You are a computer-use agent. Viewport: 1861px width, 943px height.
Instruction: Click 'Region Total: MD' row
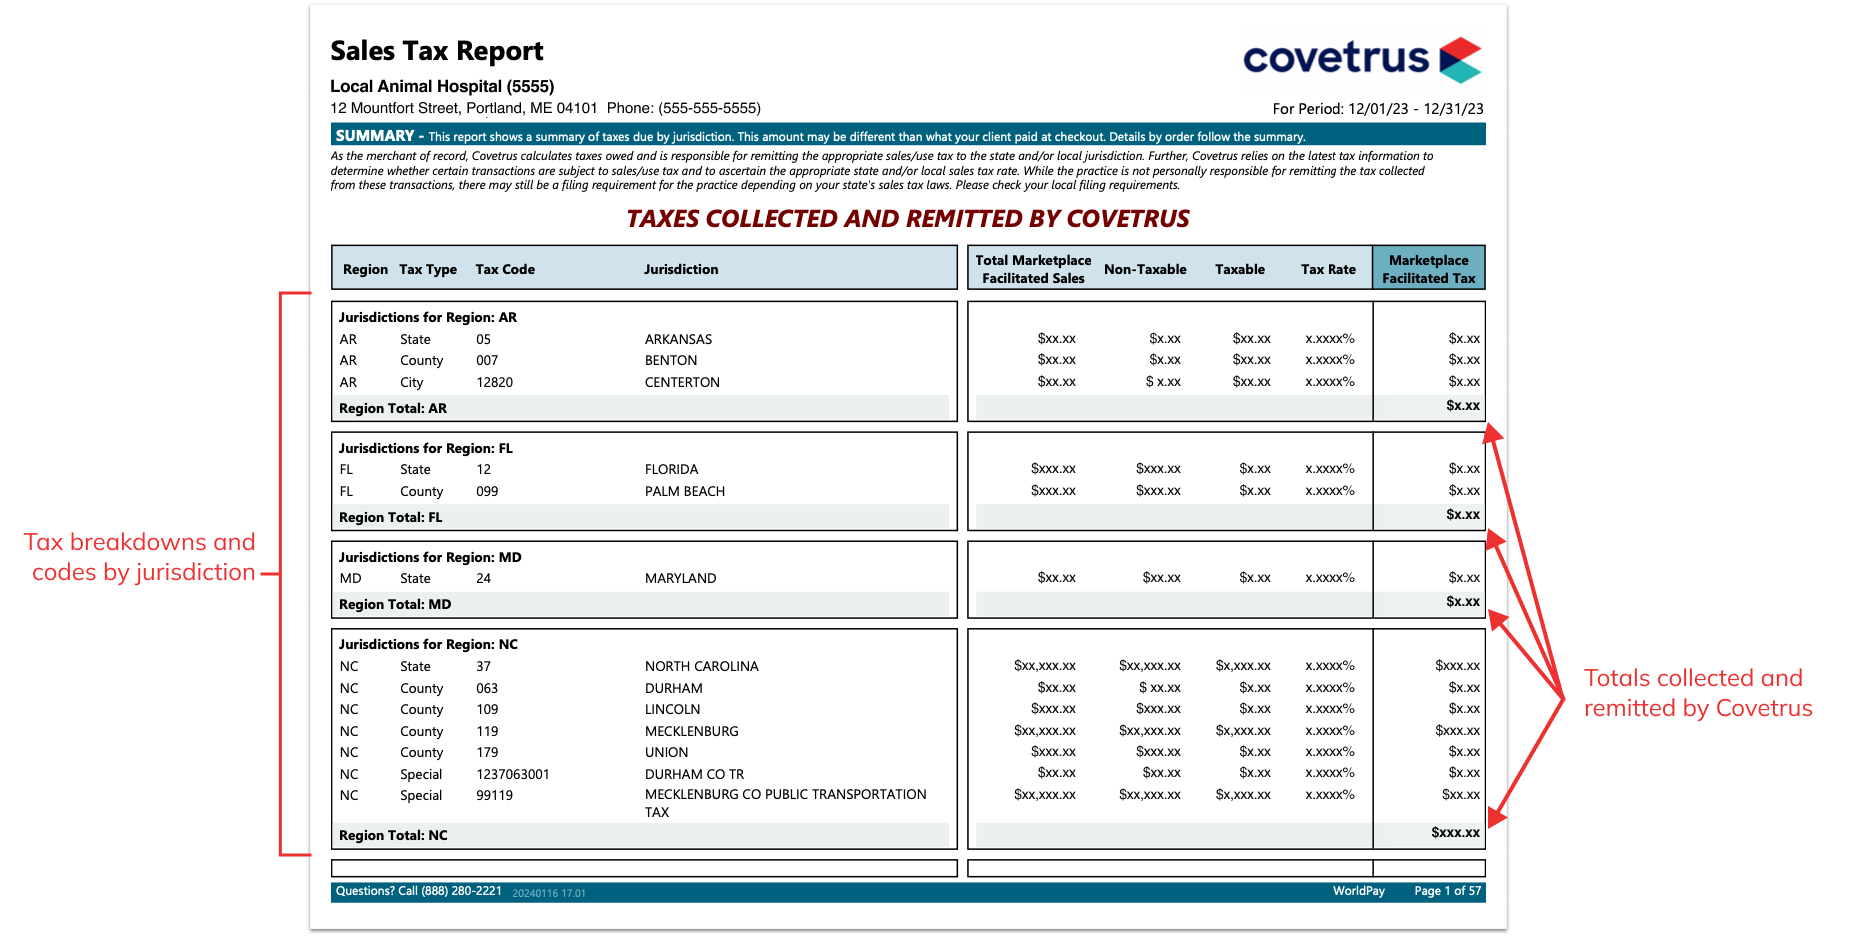point(643,604)
